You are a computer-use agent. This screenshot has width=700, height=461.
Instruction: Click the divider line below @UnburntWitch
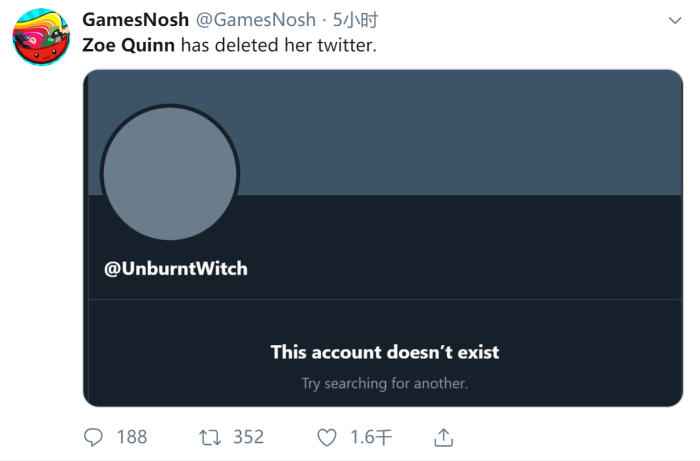coord(384,299)
